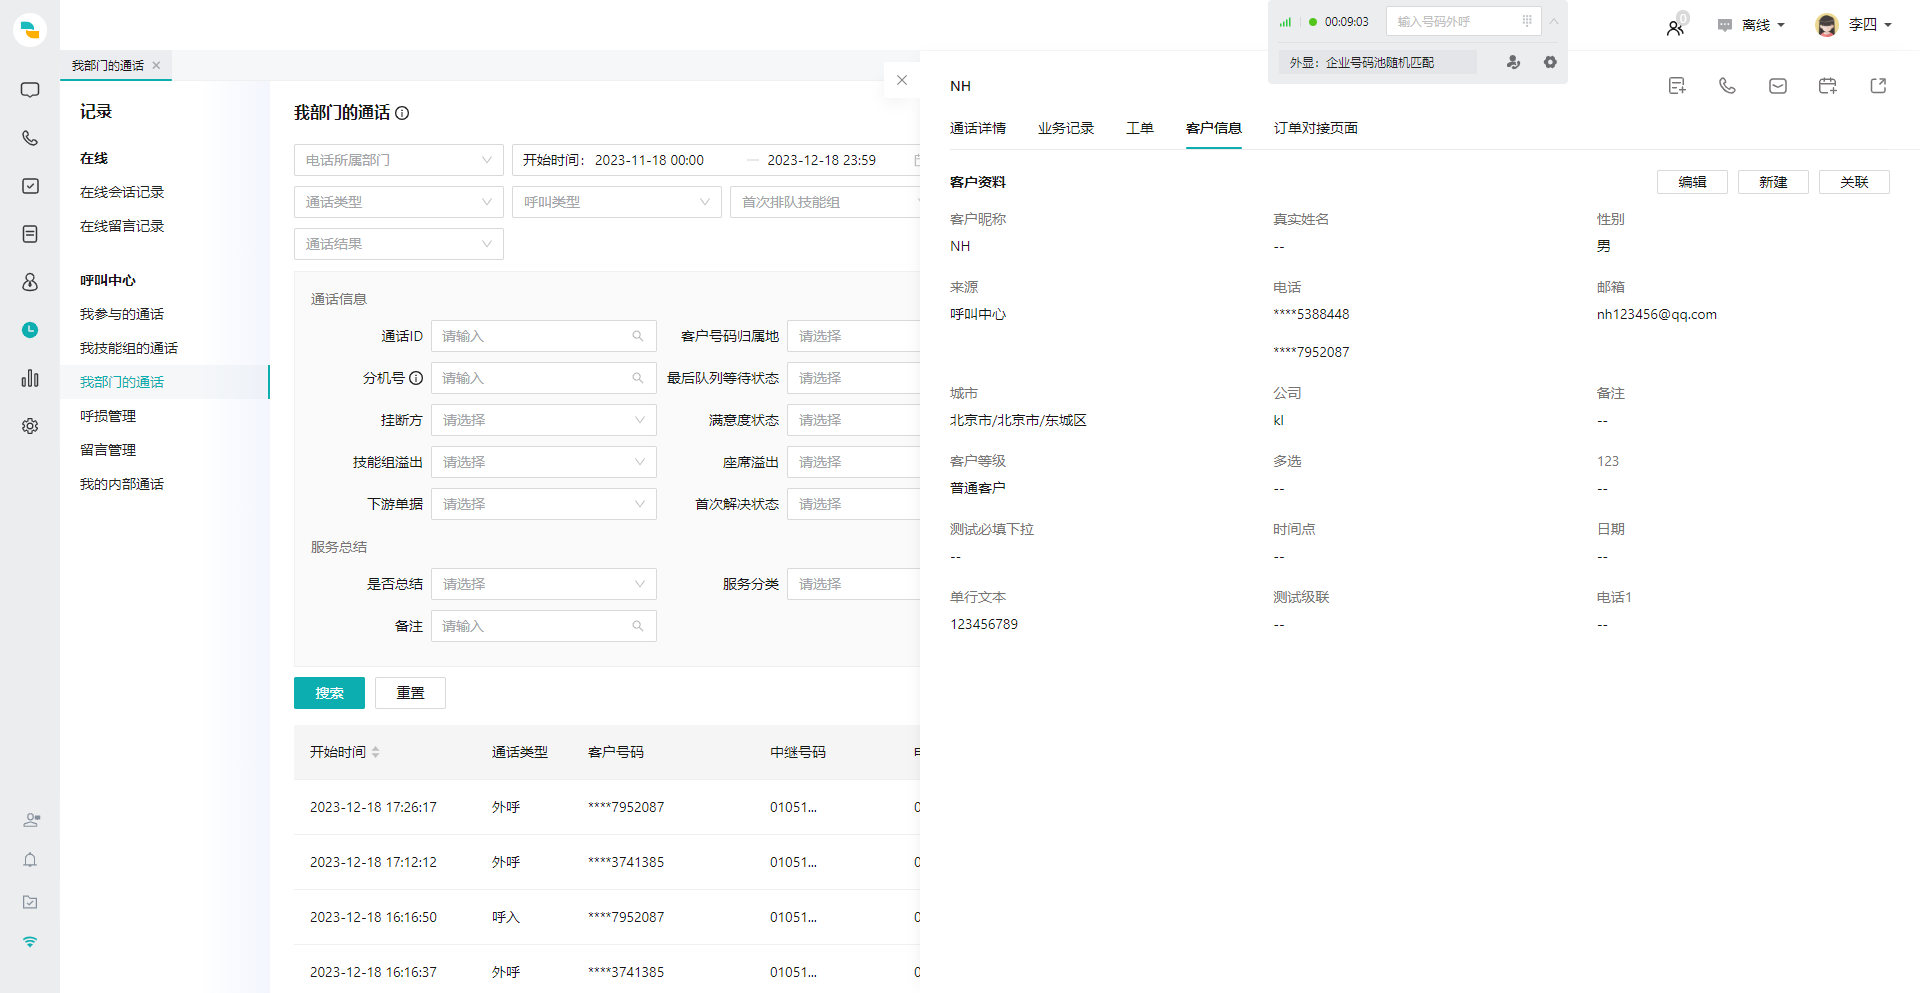
Task: Click the open-in-new-window icon in NH panel
Action: pos(1878,86)
